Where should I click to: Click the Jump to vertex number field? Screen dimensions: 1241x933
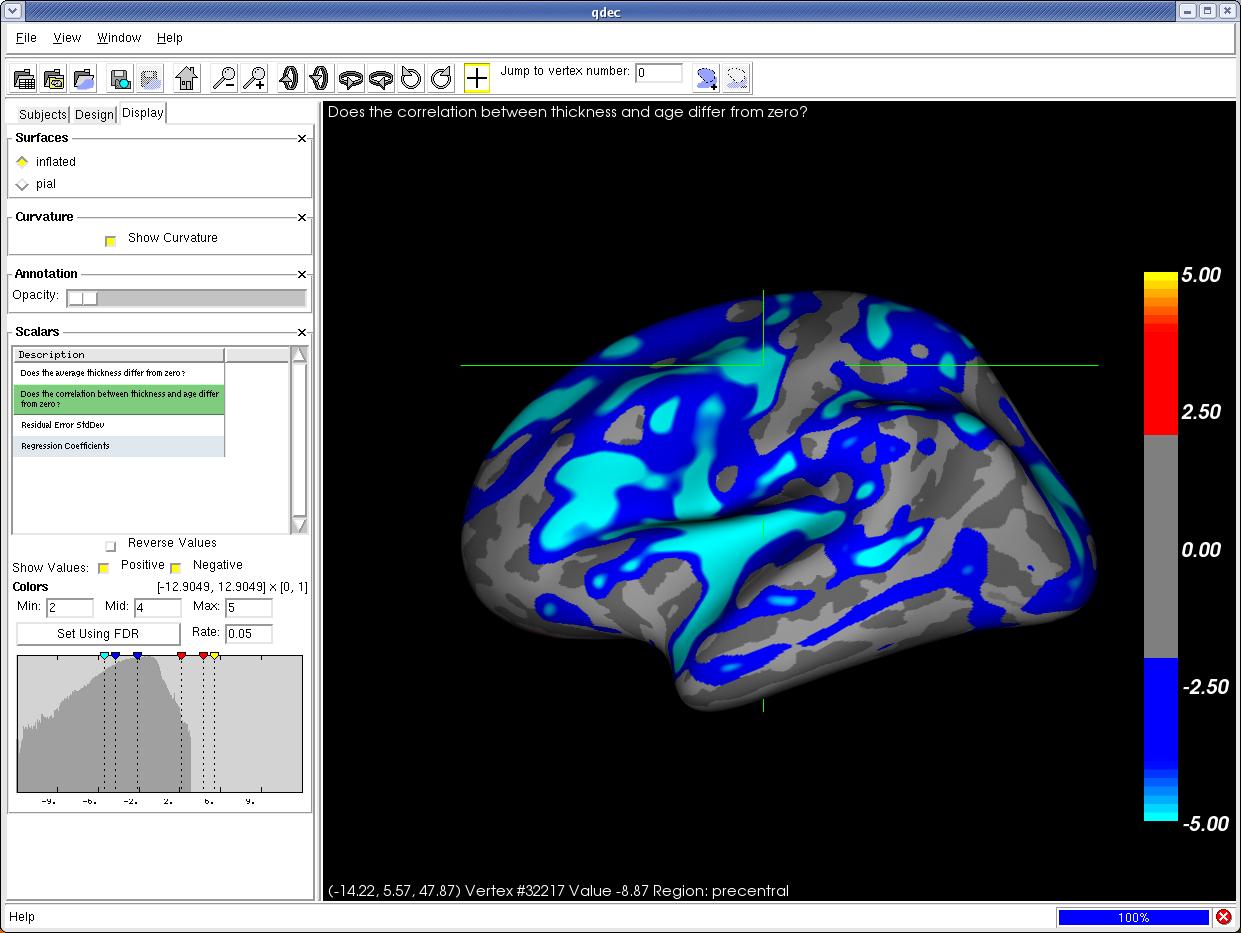tap(659, 73)
